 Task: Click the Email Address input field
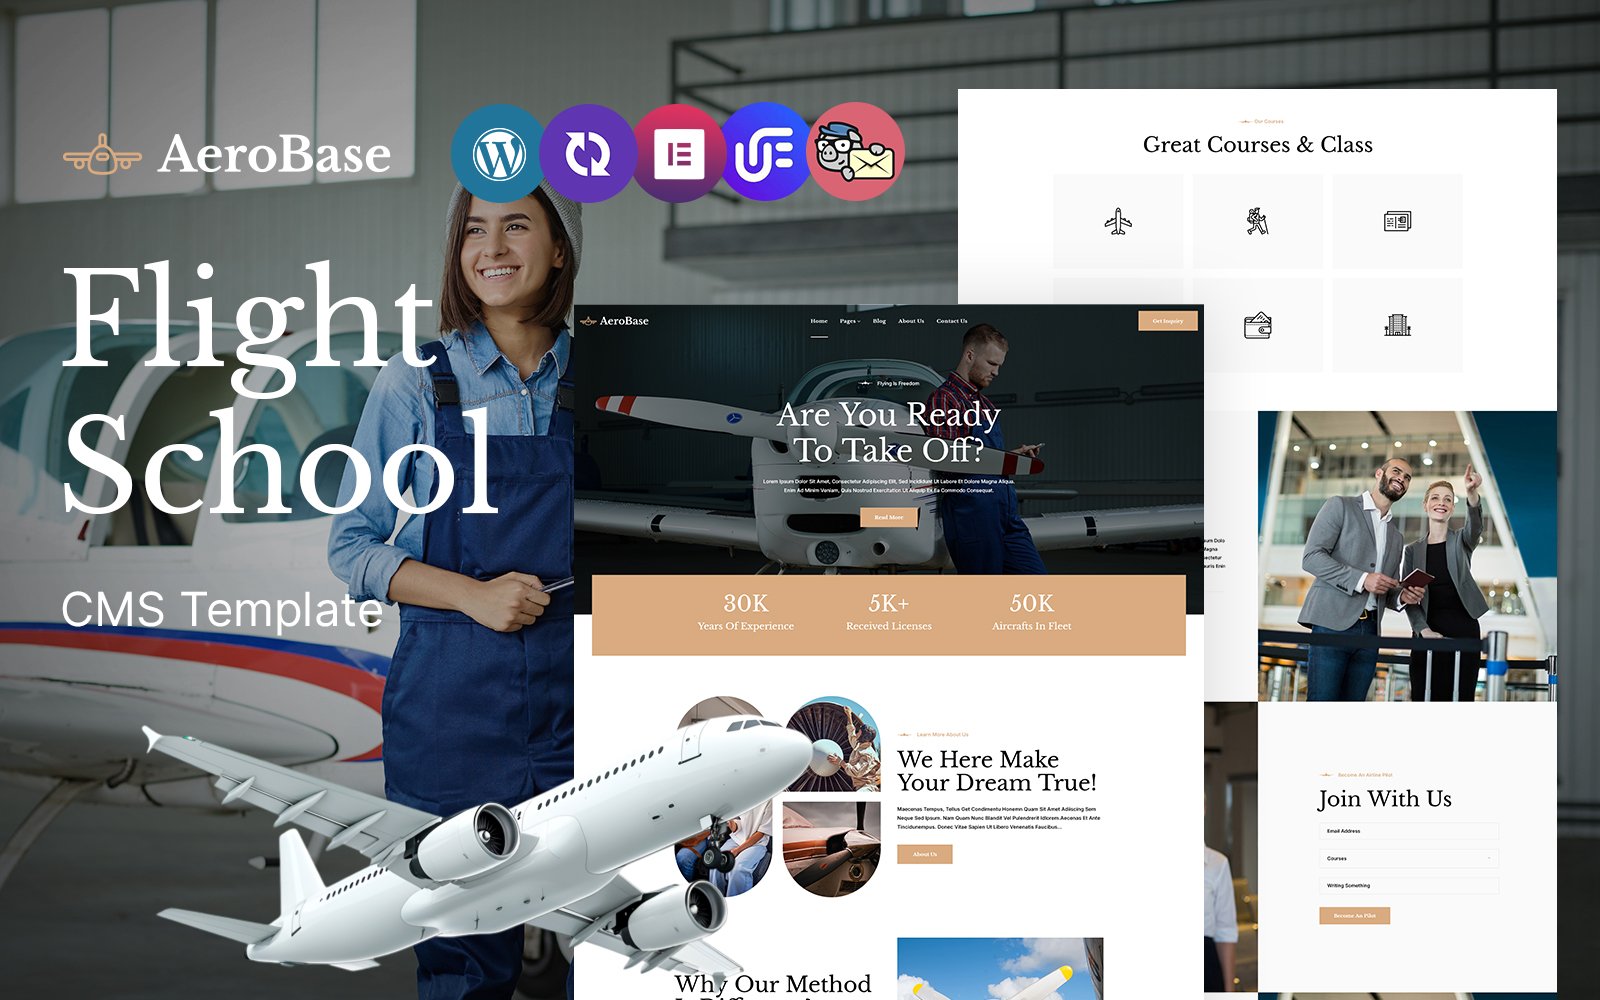click(x=1408, y=831)
